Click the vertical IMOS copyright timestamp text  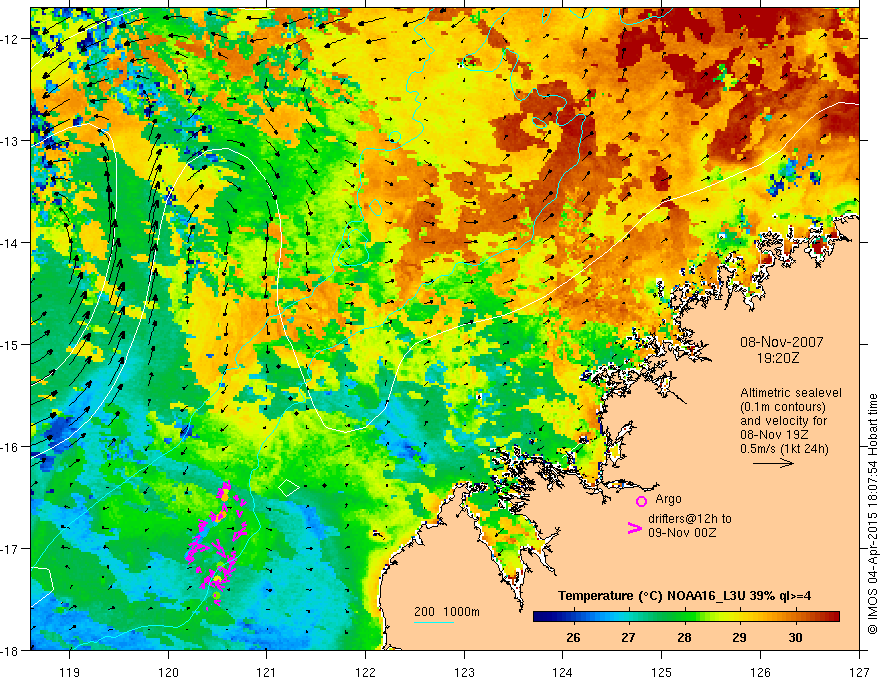pos(872,514)
